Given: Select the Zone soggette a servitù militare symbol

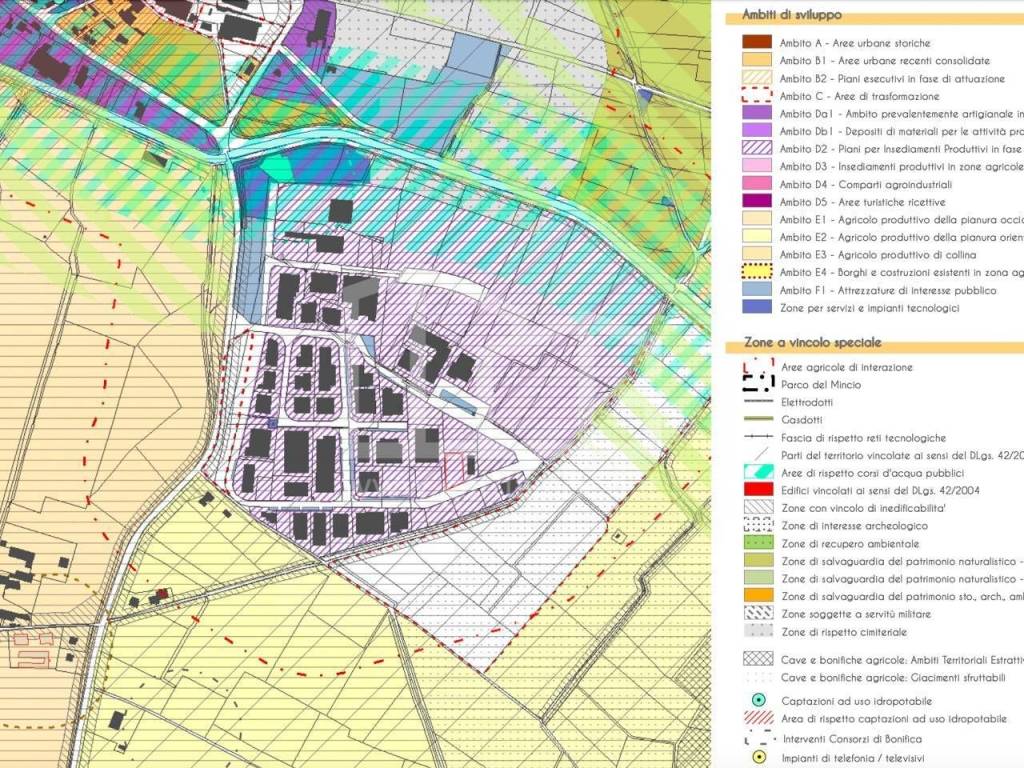Looking at the screenshot, I should click(757, 613).
